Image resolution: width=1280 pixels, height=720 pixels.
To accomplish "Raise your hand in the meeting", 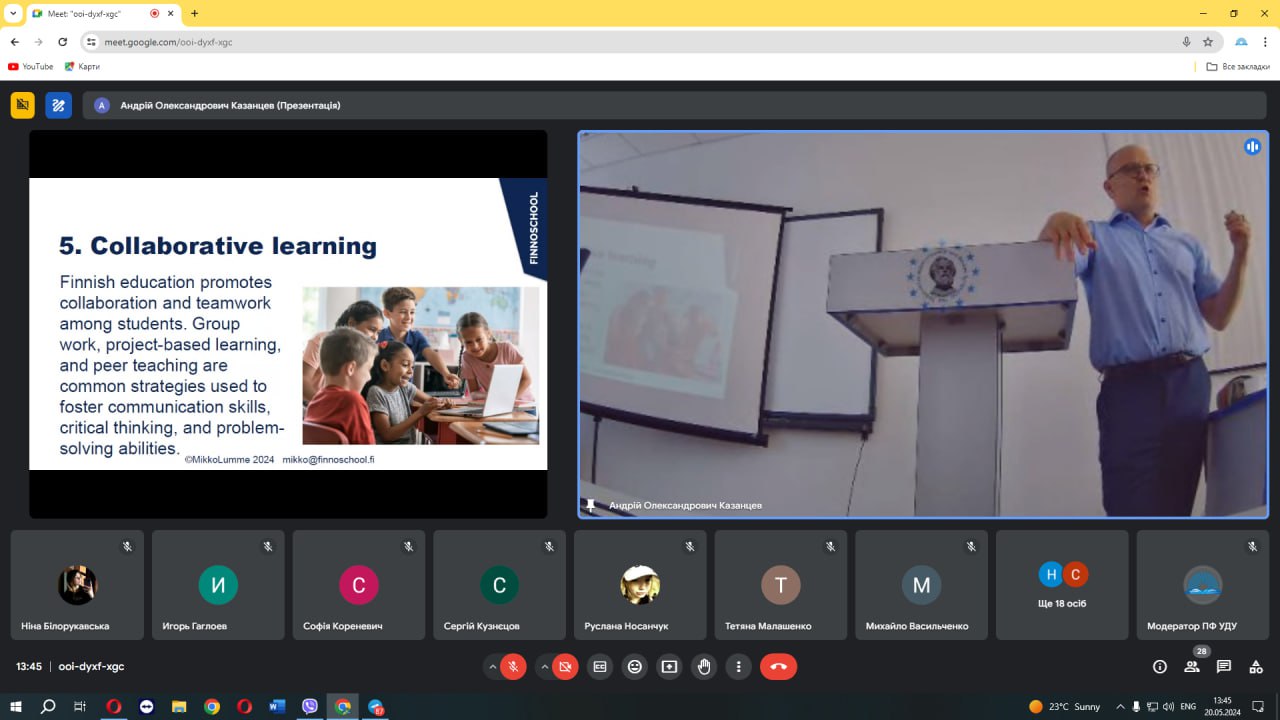I will coord(704,666).
